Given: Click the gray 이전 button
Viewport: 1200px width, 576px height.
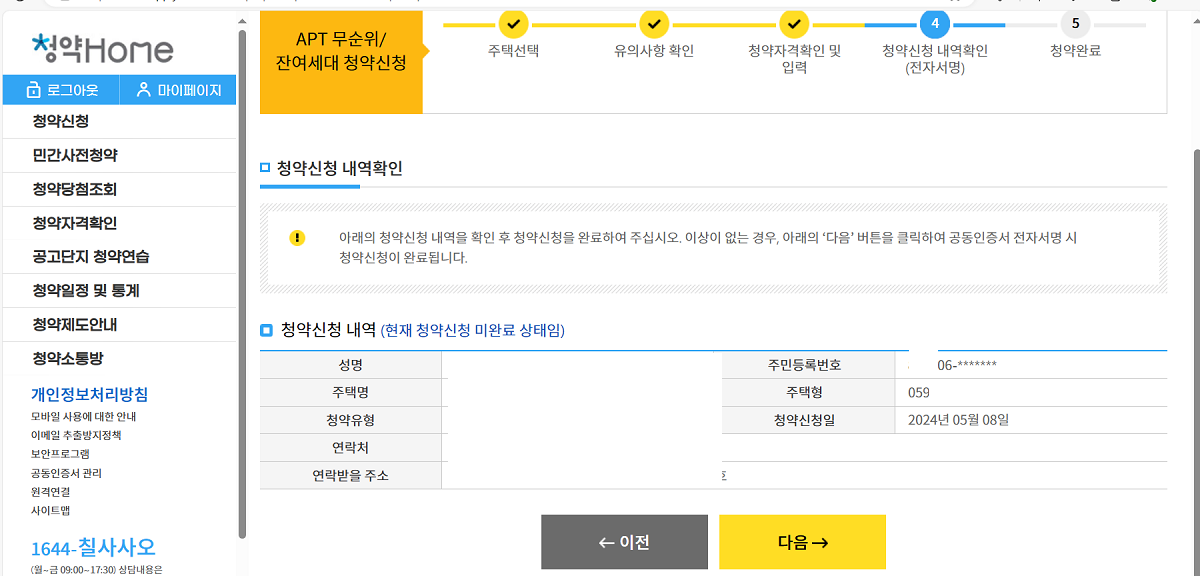Looking at the screenshot, I should [624, 542].
